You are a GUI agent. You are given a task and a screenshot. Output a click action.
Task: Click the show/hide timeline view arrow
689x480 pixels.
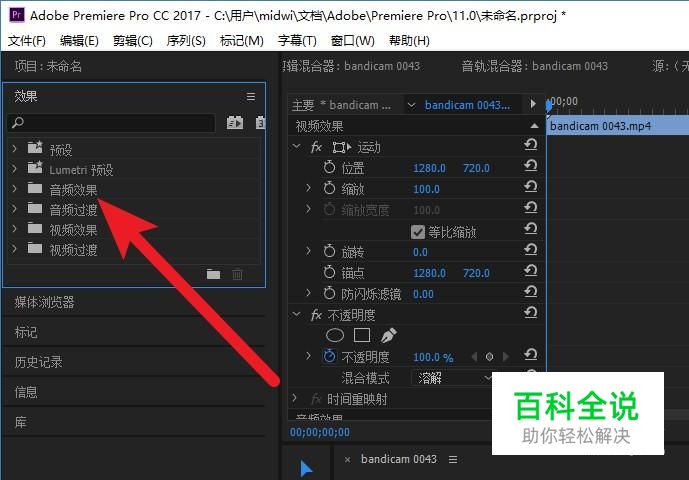[x=533, y=104]
